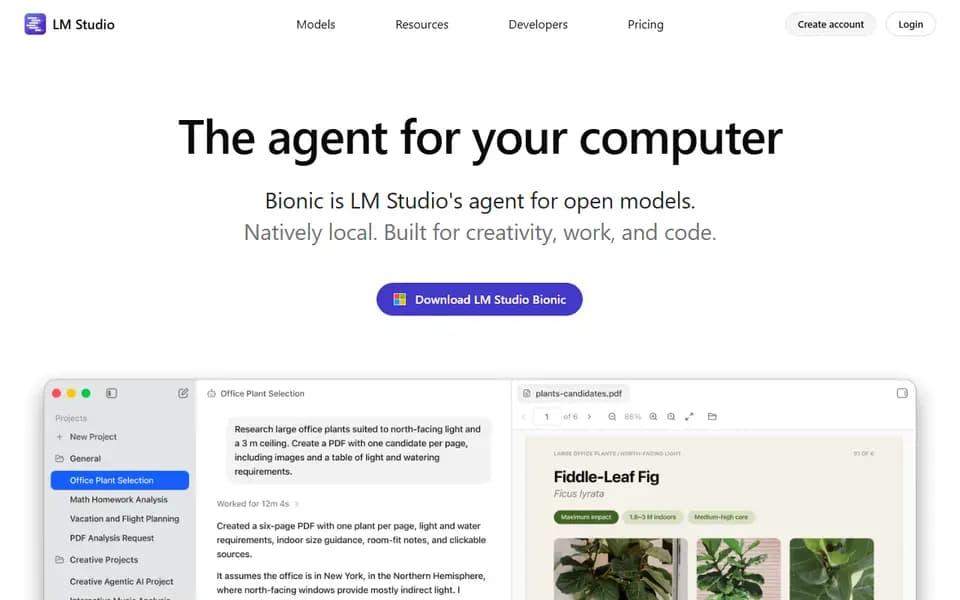Zoom out of the PDF preview
The image size is (960, 600).
612,417
